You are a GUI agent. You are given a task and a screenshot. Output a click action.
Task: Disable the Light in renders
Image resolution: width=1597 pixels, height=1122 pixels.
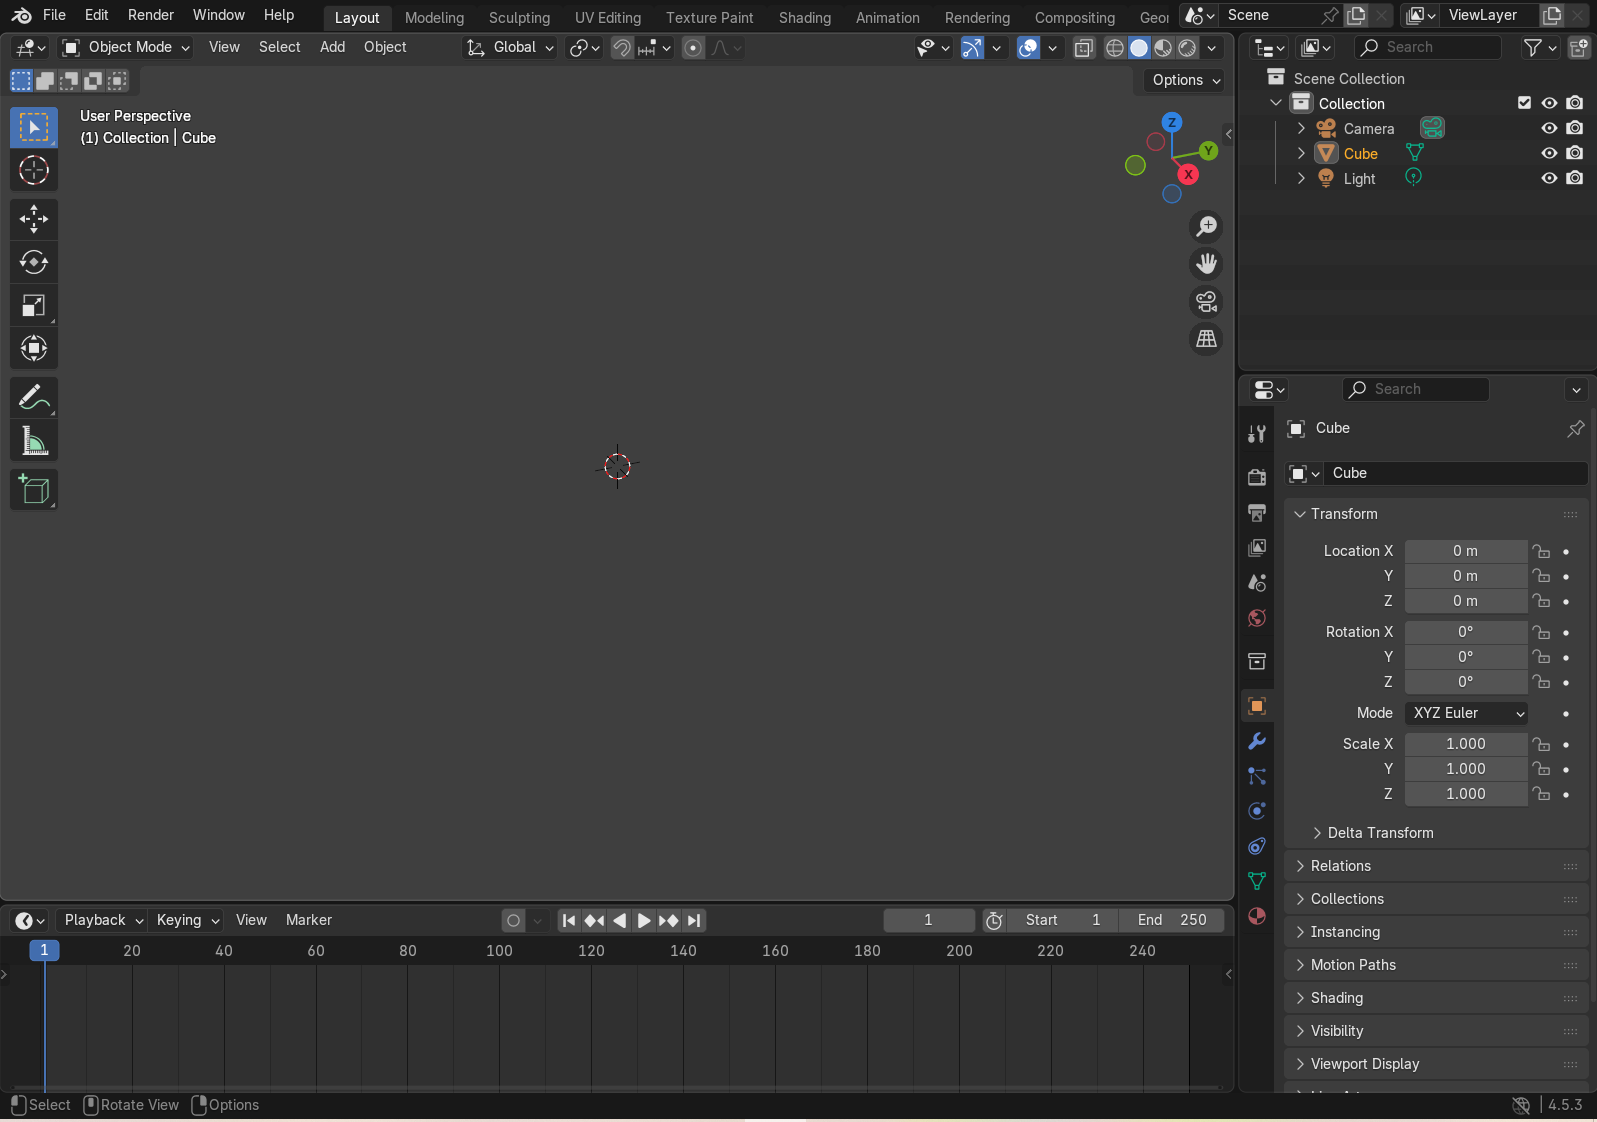(1575, 178)
